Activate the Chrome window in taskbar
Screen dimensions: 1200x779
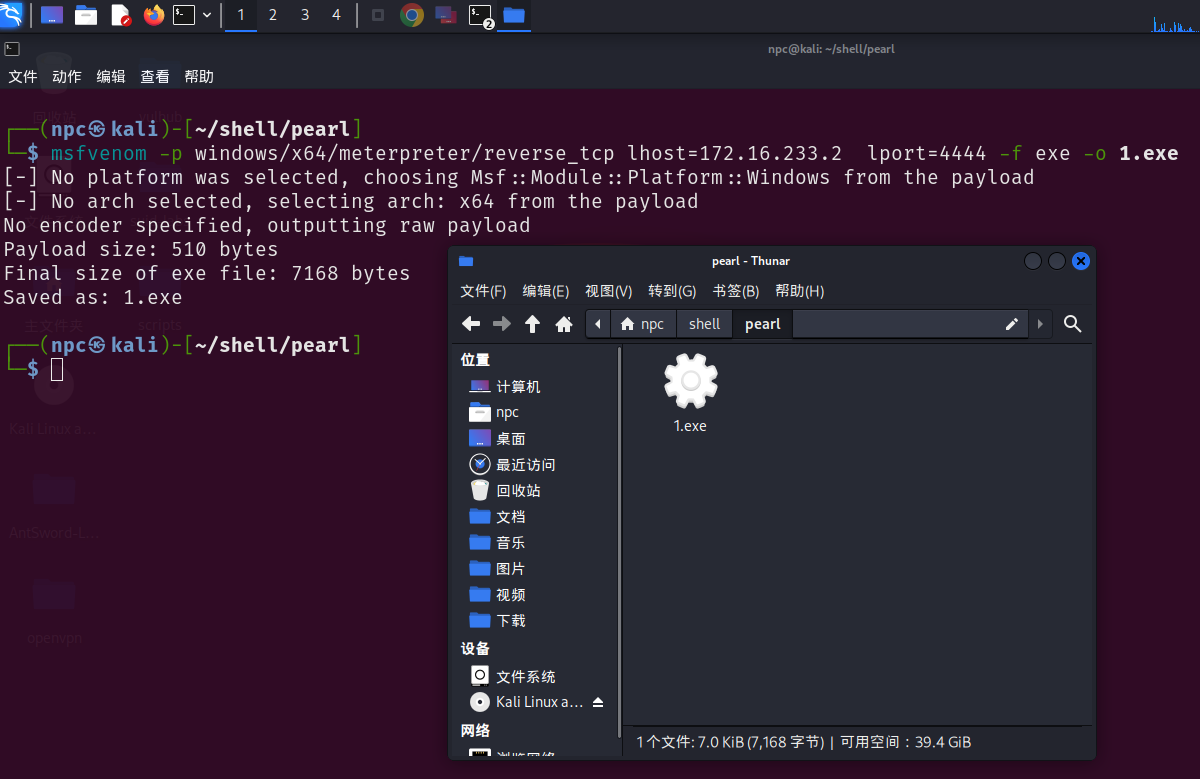pyautogui.click(x=412, y=15)
